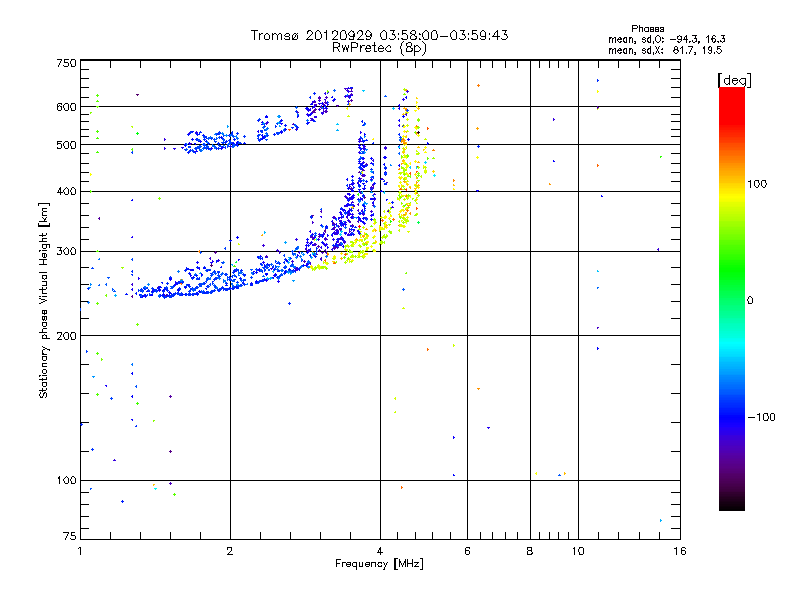Click the x-axis '1' tick label
The width and height of the screenshot is (800, 600).
[x=80, y=551]
